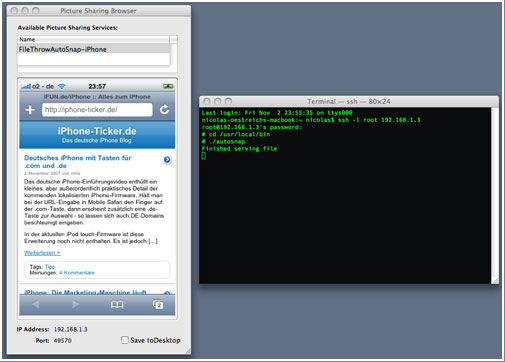Click the iPhone screenshot preview thumbnail

pos(97,198)
